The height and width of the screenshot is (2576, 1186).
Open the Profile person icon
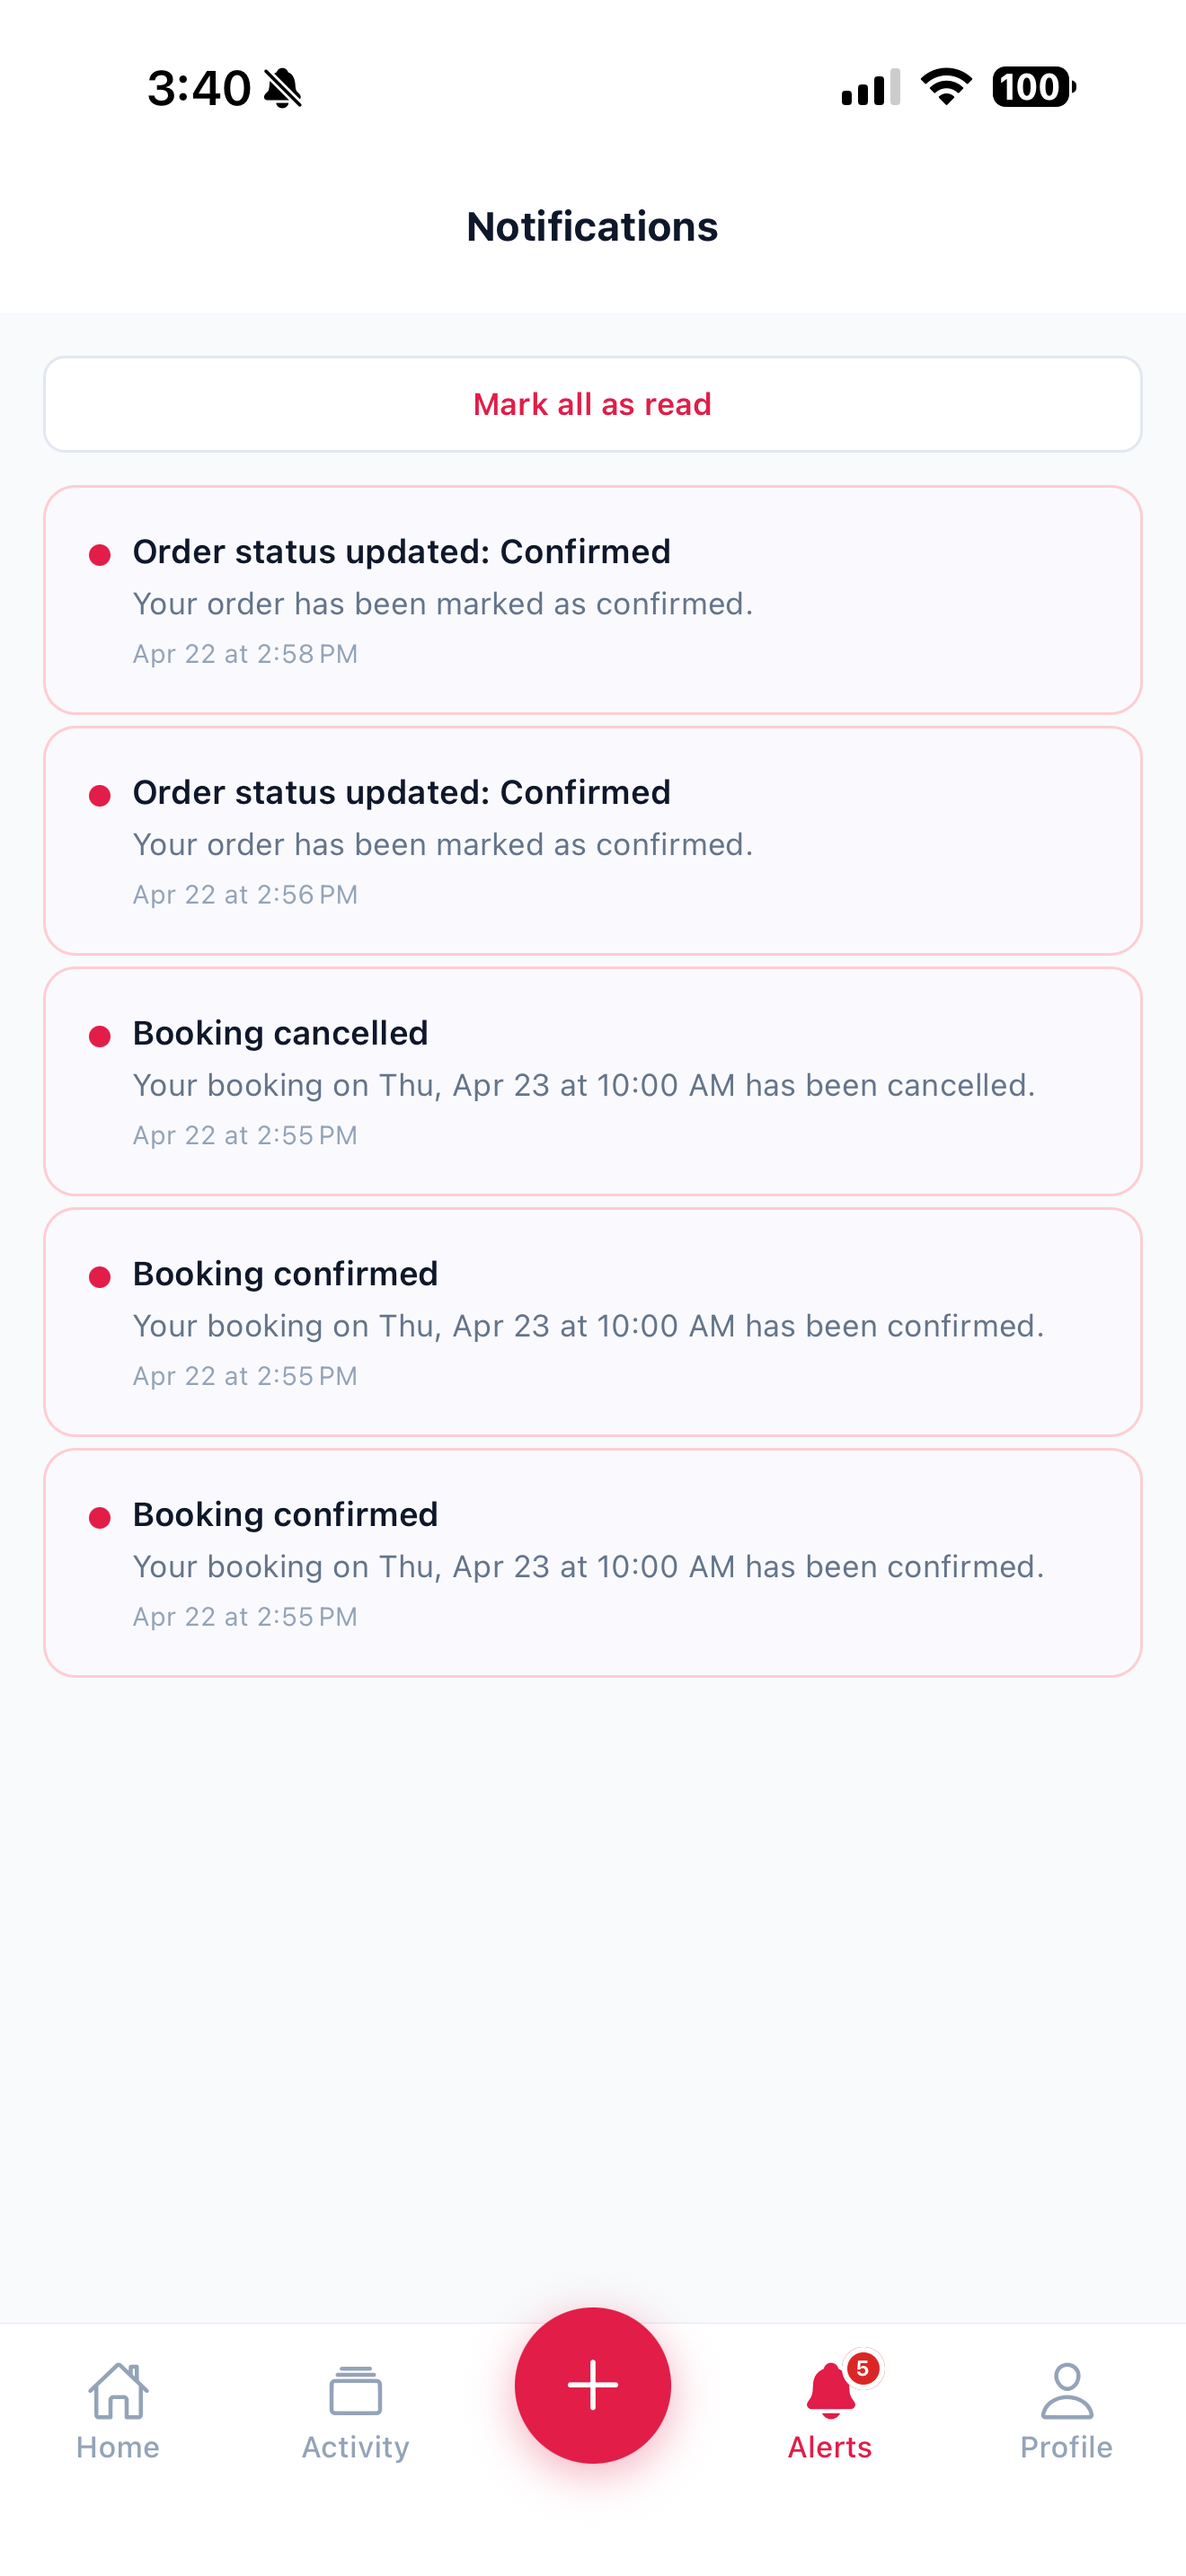(1066, 2390)
